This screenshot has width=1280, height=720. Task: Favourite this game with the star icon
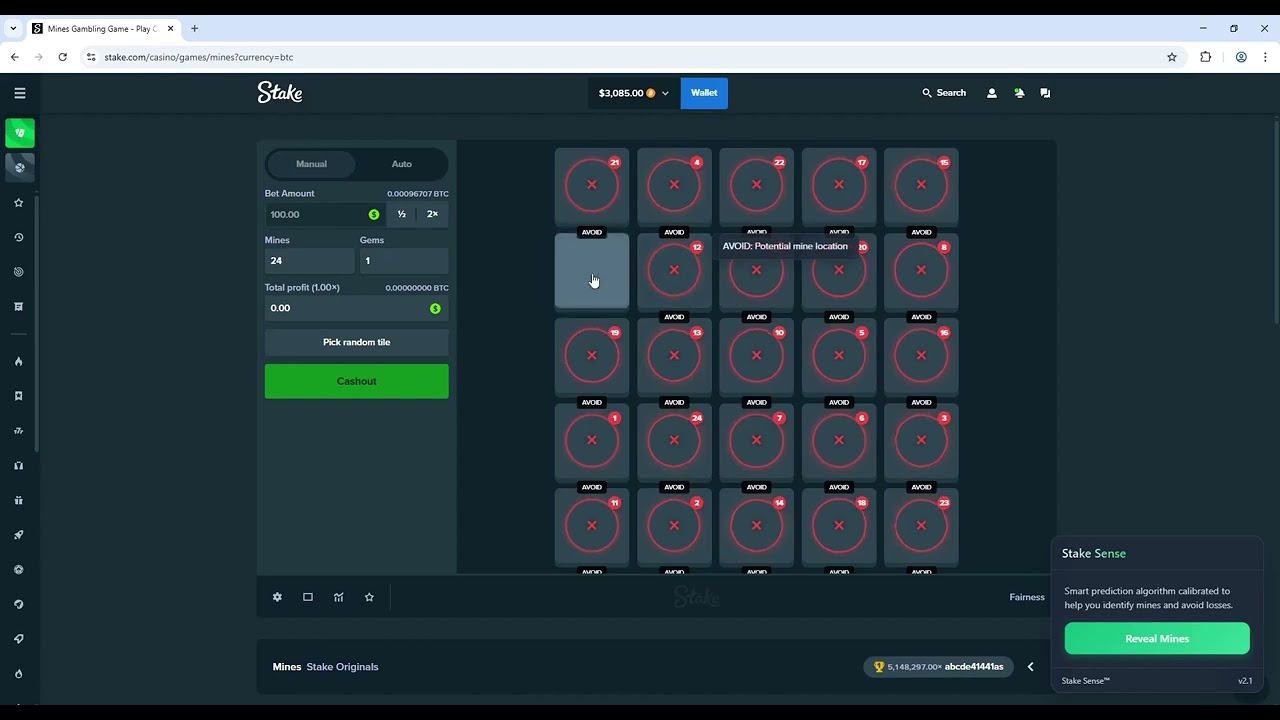click(369, 597)
